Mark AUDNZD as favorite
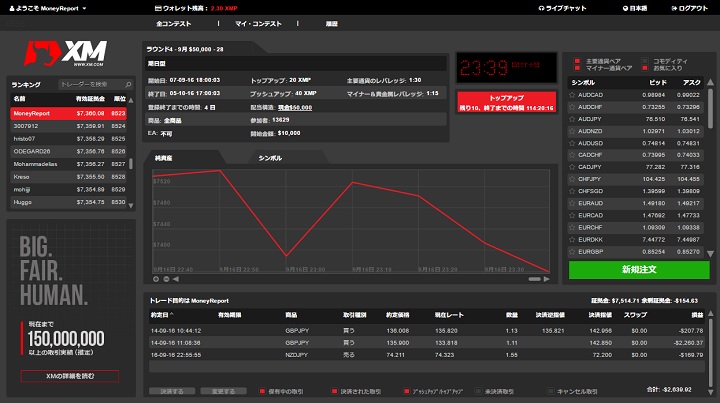The width and height of the screenshot is (720, 403). pos(572,131)
